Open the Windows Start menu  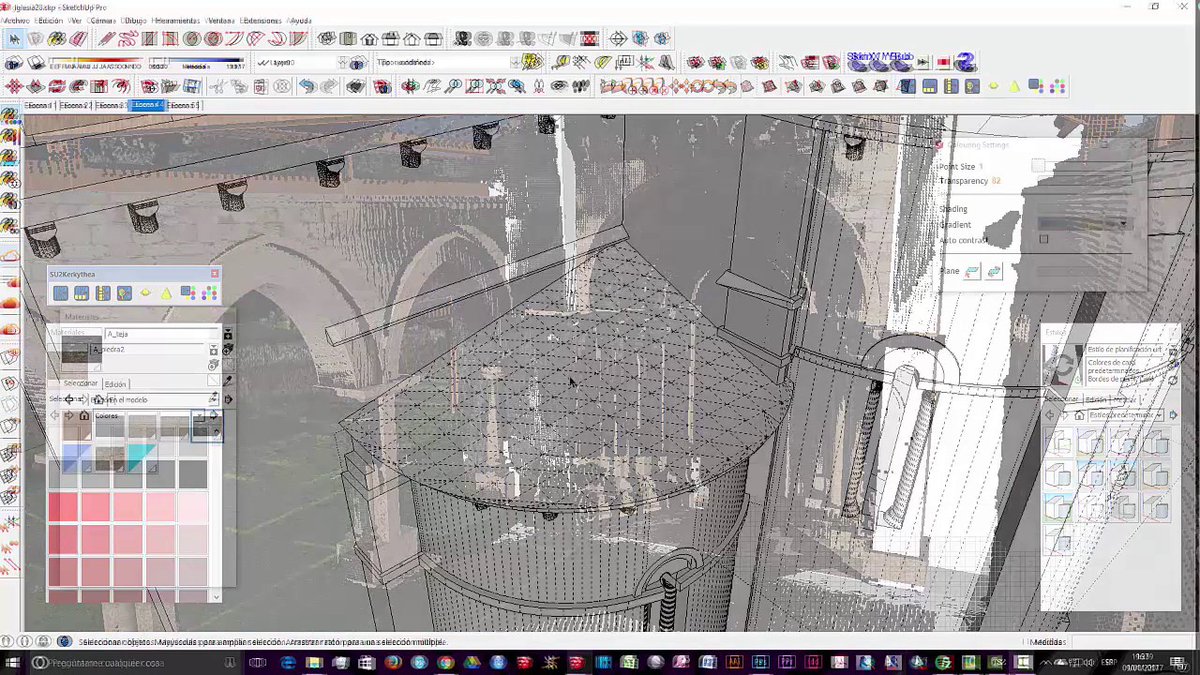click(x=13, y=662)
